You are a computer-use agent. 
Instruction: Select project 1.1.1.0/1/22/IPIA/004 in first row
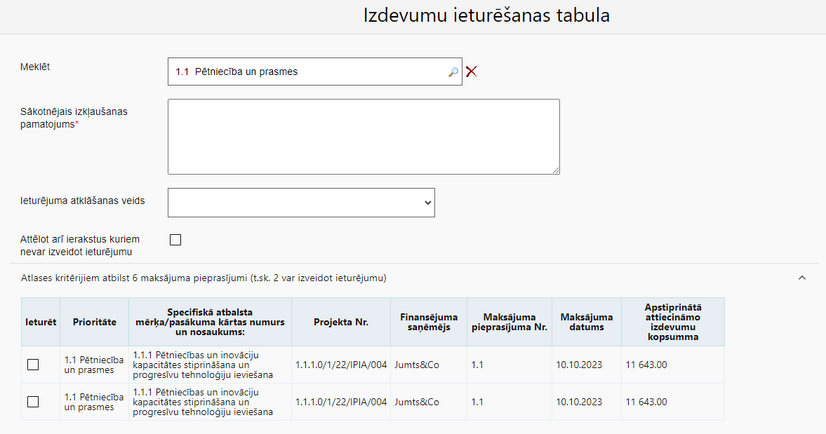[341, 364]
